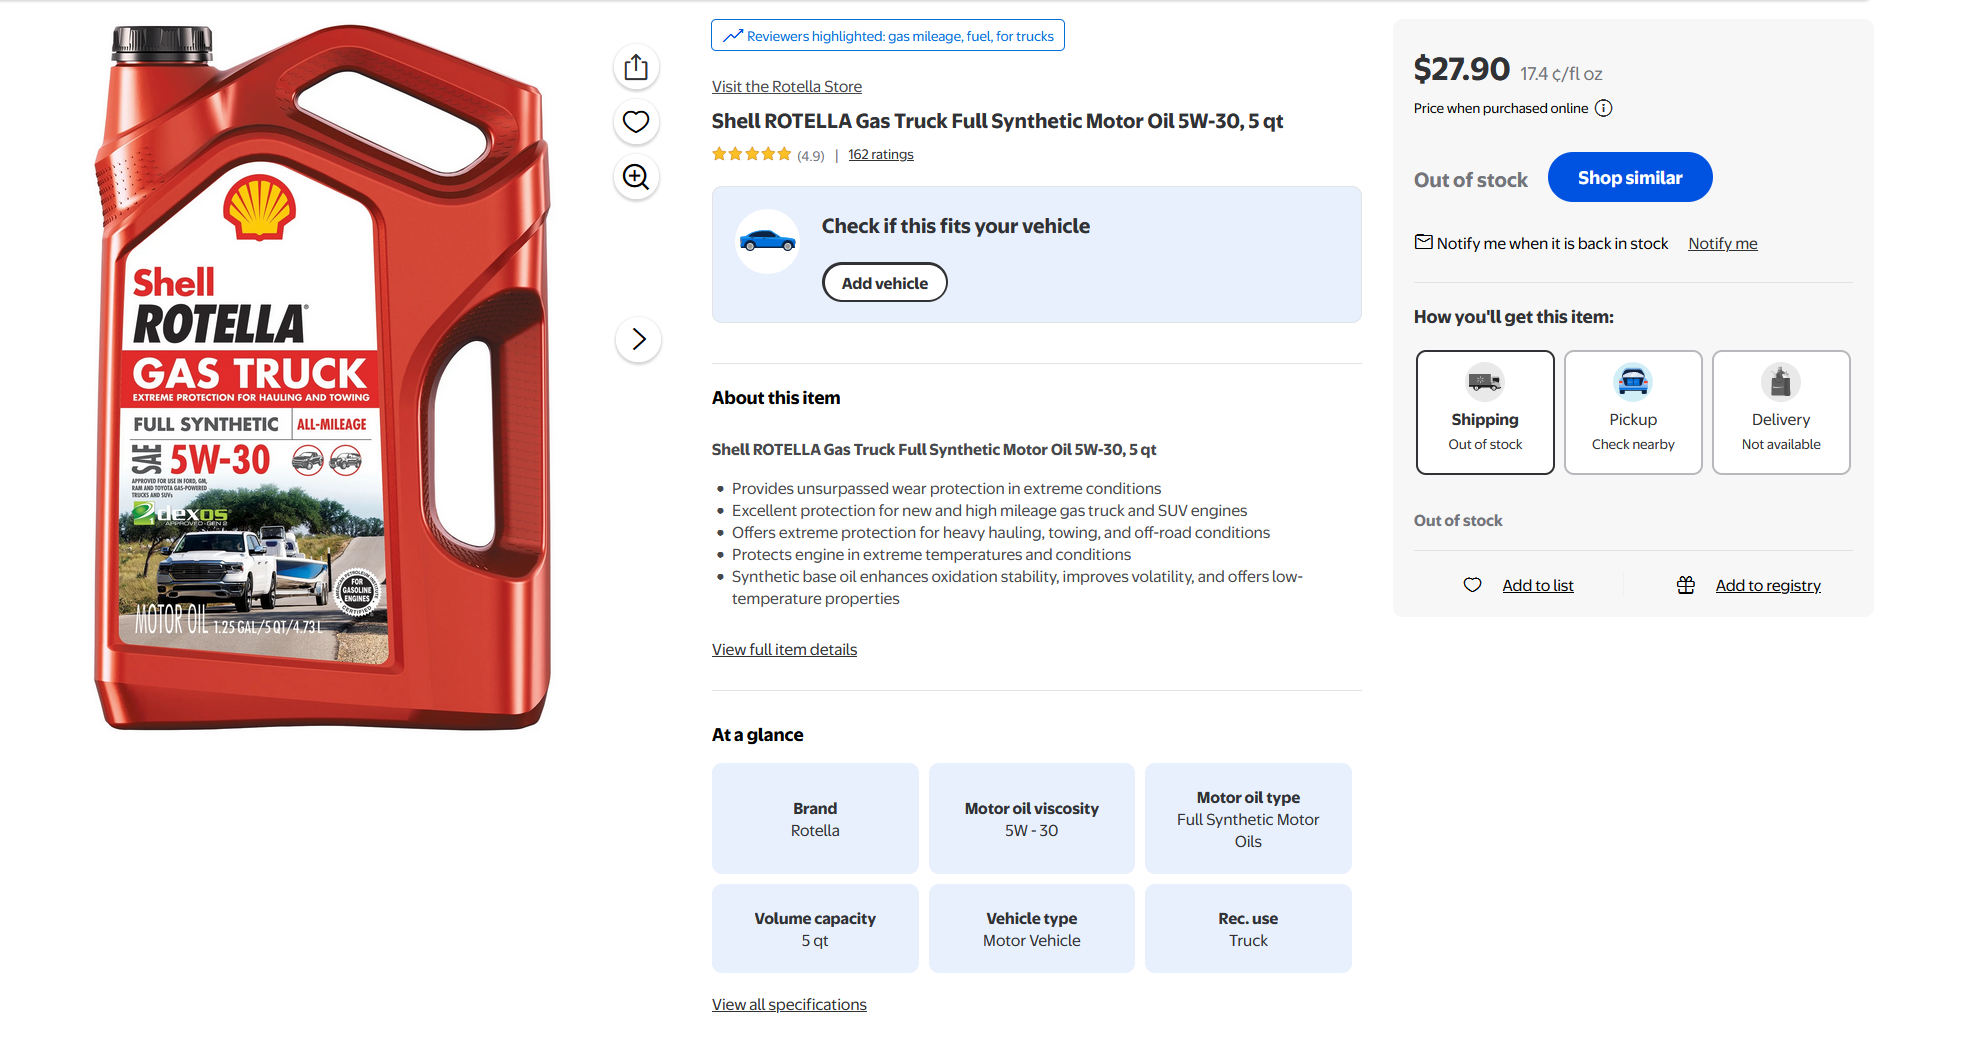The image size is (1979, 1043).
Task: Expand View all specifications
Action: pos(789,1005)
